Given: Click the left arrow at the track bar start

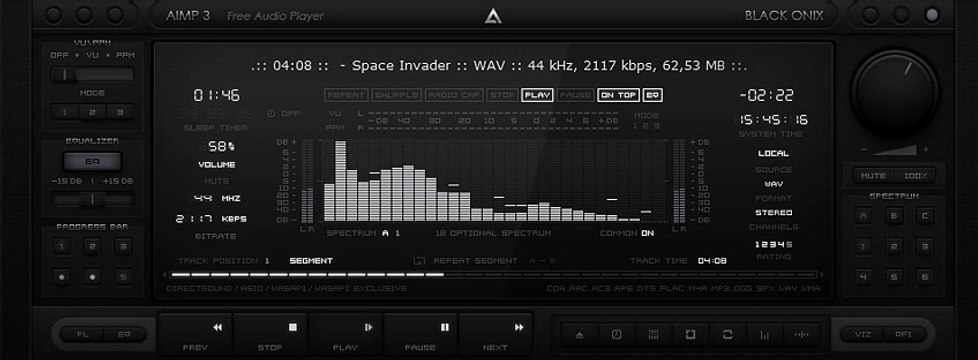Looking at the screenshot, I should click(x=165, y=275).
